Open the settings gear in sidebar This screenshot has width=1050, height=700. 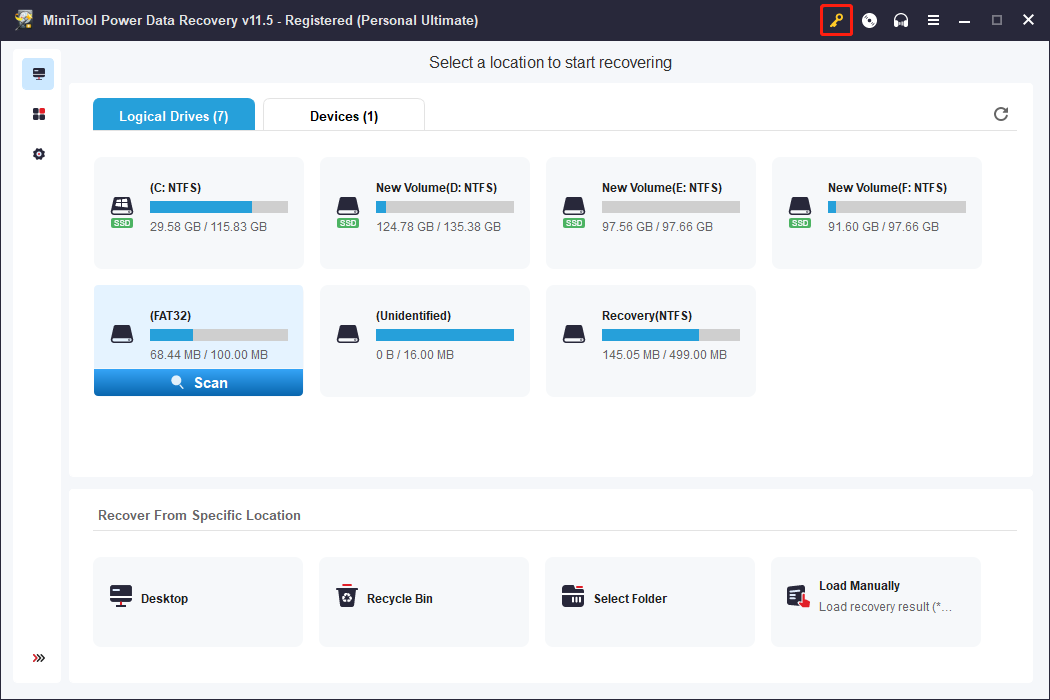point(38,154)
